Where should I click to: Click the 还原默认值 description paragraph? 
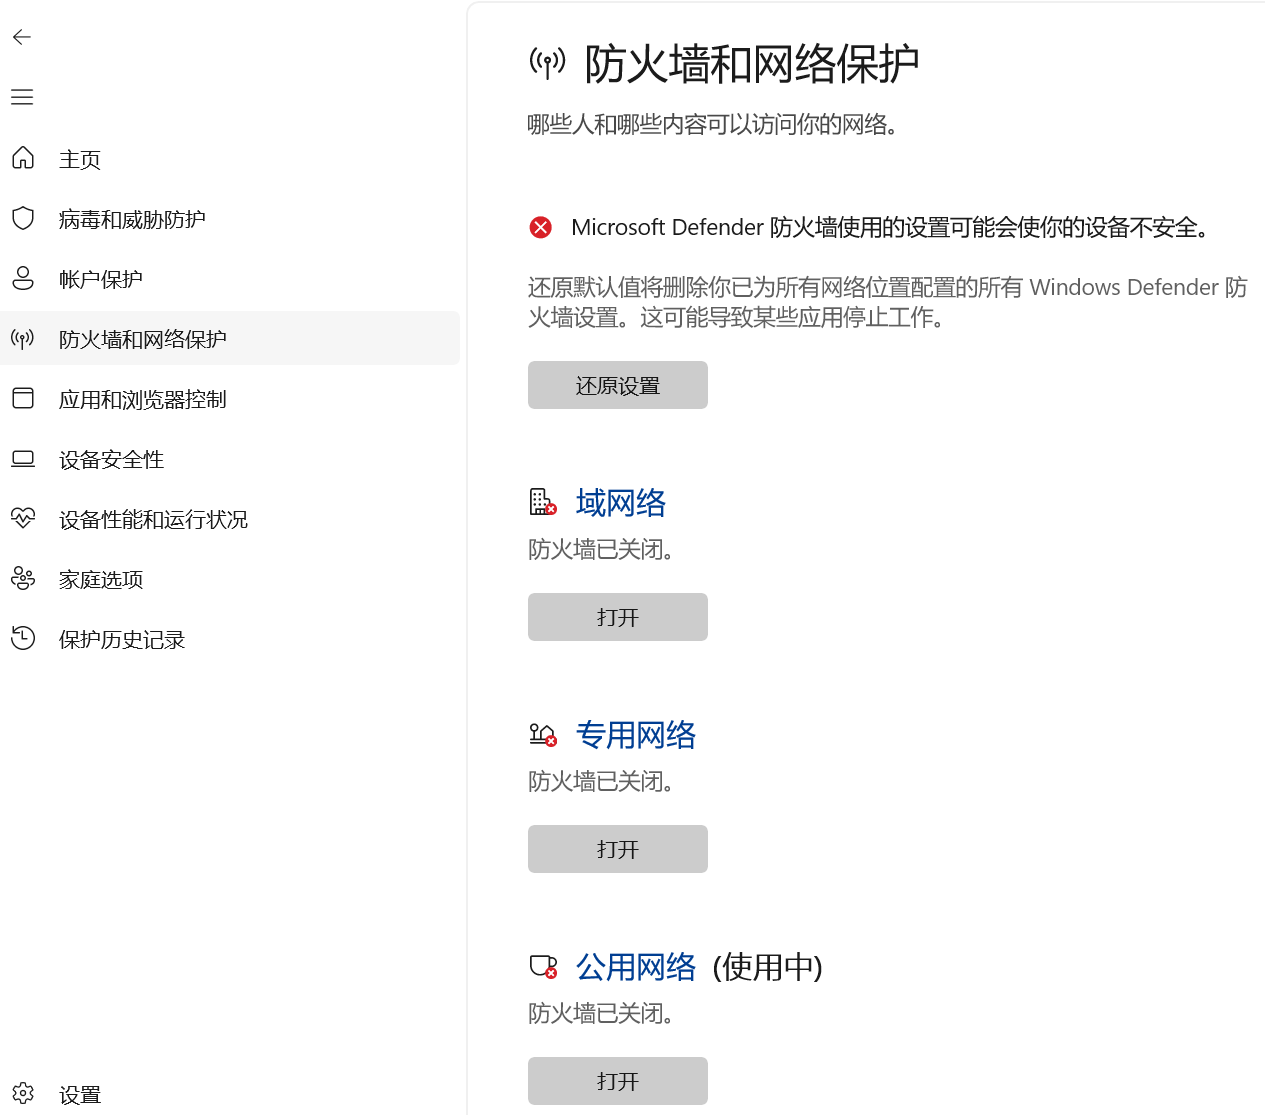888,302
